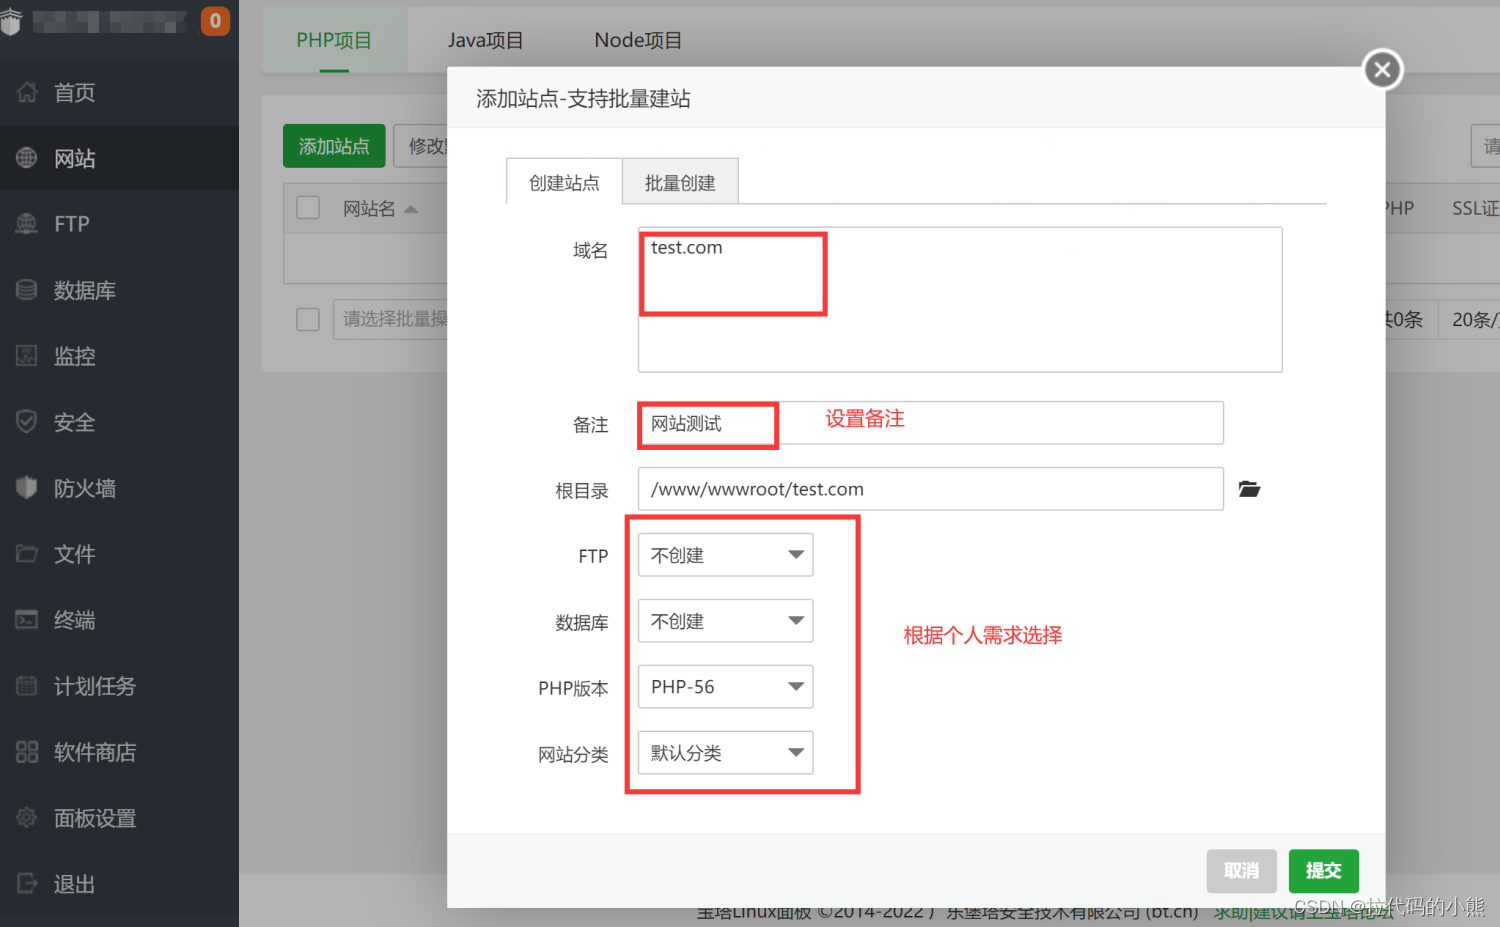
Task: Submit the new site with 提交
Action: [1323, 870]
